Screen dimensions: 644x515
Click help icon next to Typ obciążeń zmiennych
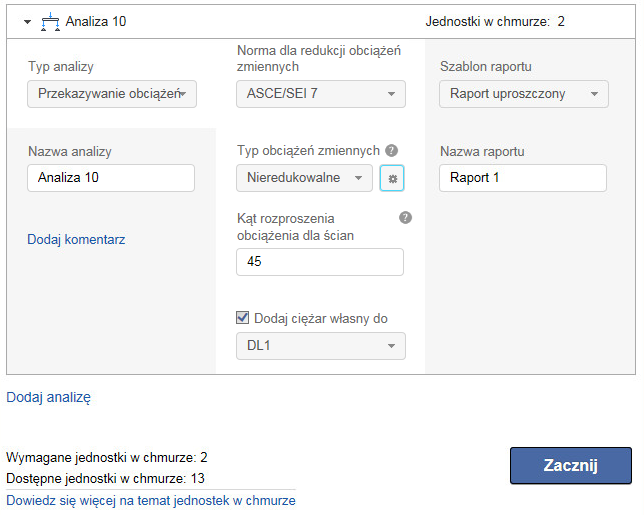[392, 150]
